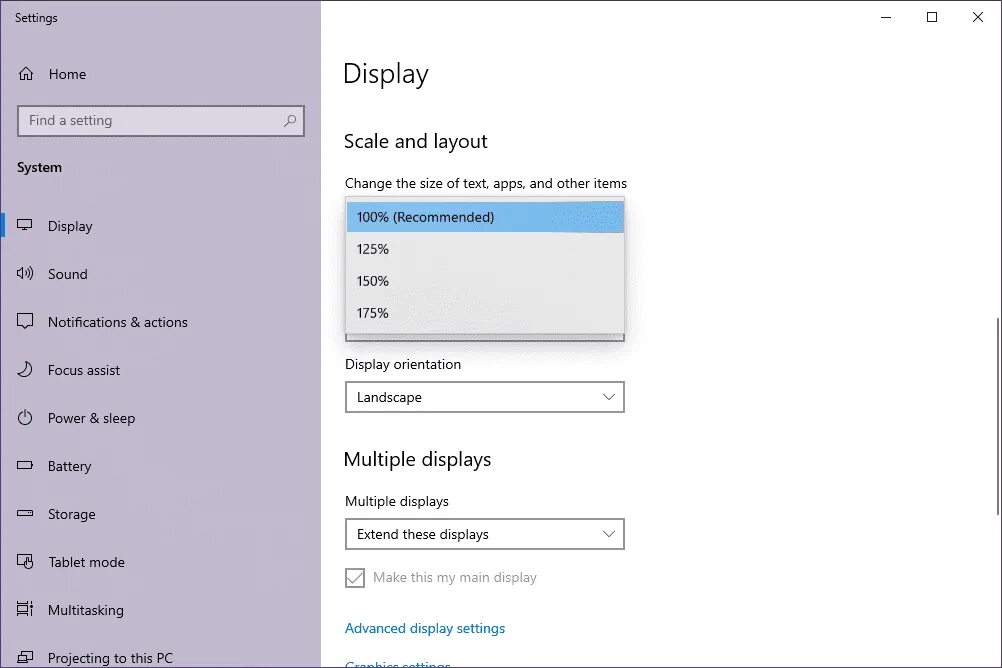Open Advanced display settings link
Screen dimensions: 1002x668
click(425, 628)
